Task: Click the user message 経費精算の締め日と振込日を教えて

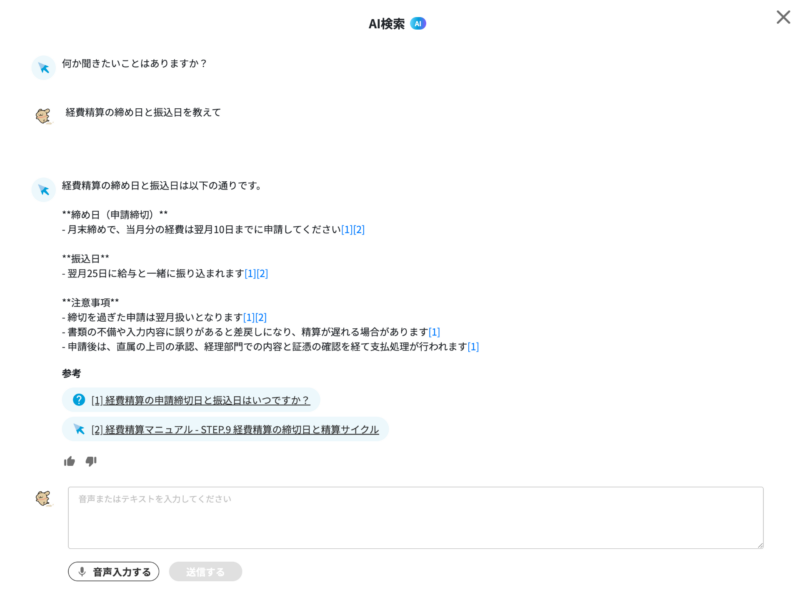Action: (x=143, y=112)
